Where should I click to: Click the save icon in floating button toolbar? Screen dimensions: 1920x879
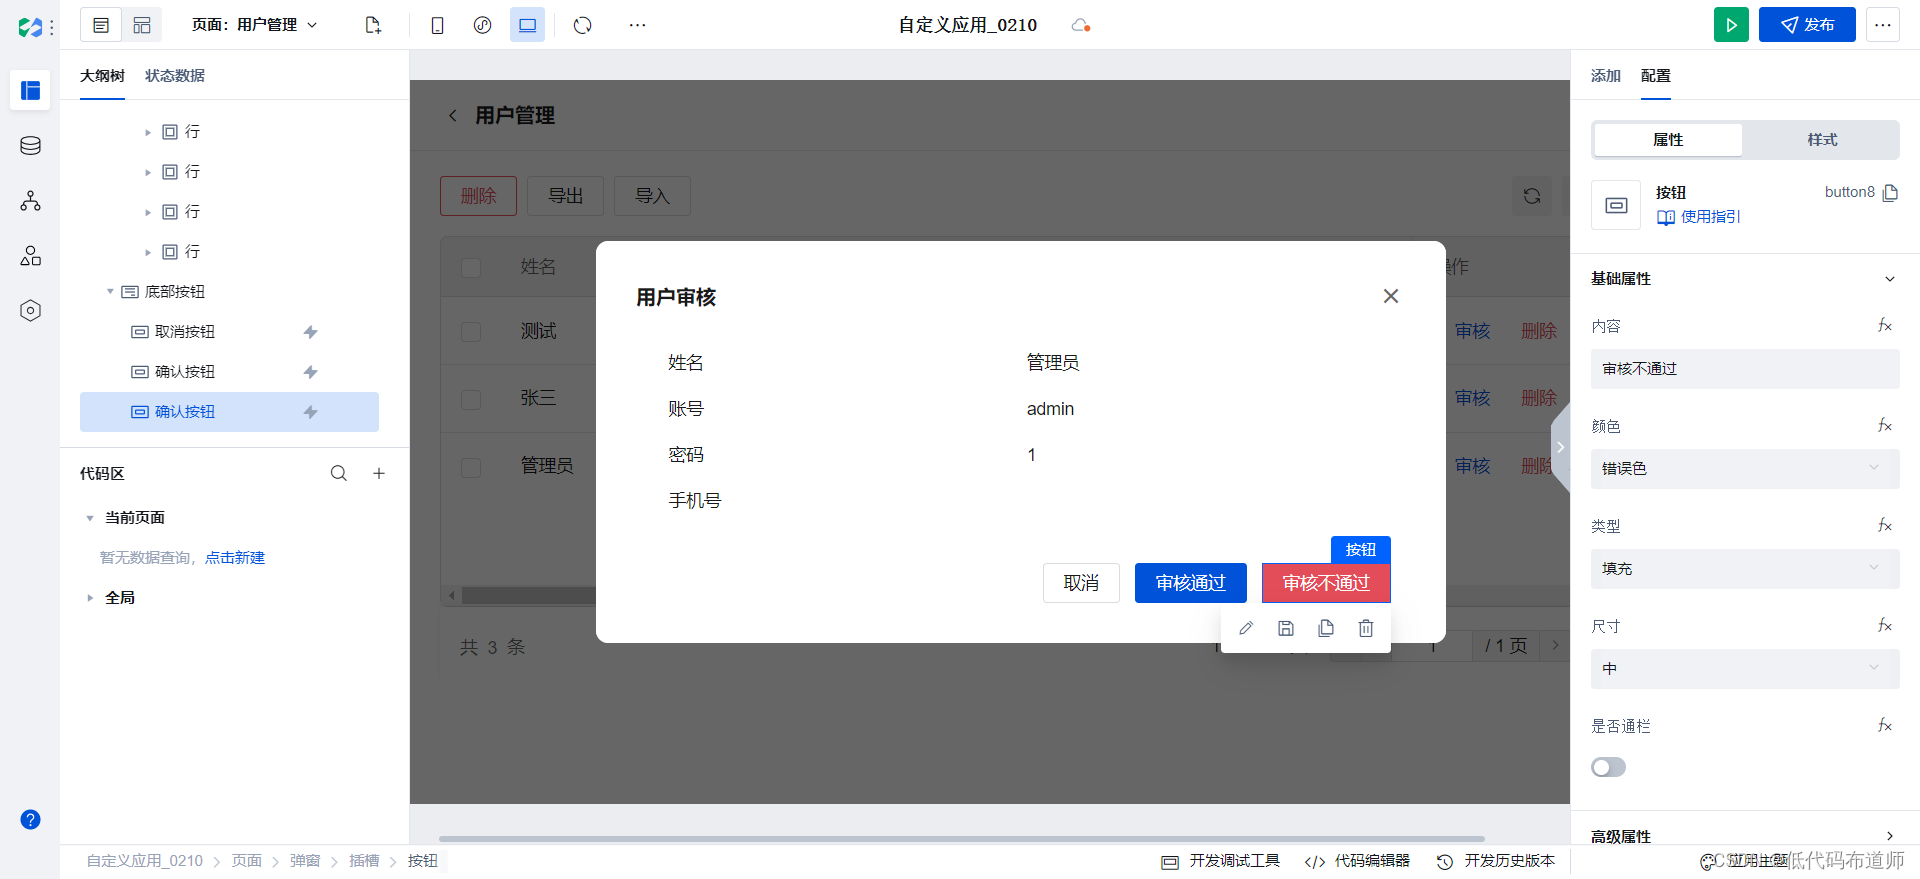(1286, 628)
